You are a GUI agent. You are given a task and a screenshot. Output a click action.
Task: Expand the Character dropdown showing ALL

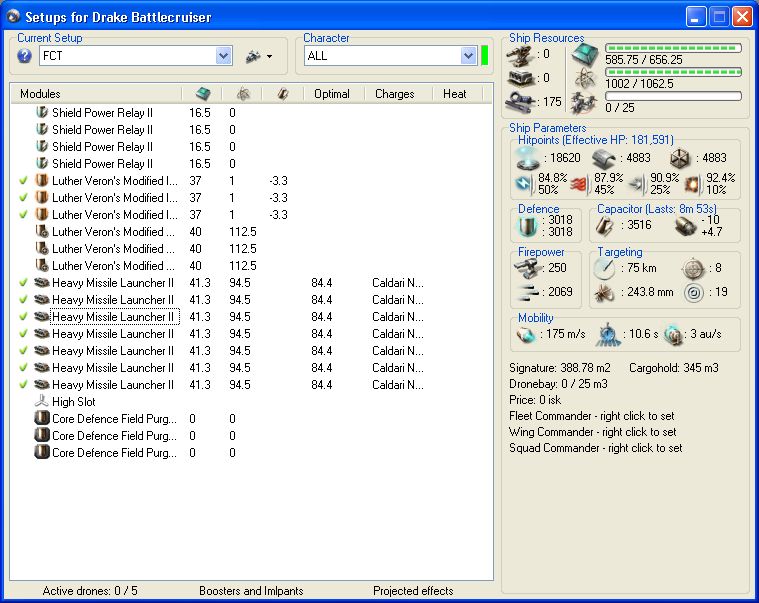[x=468, y=57]
